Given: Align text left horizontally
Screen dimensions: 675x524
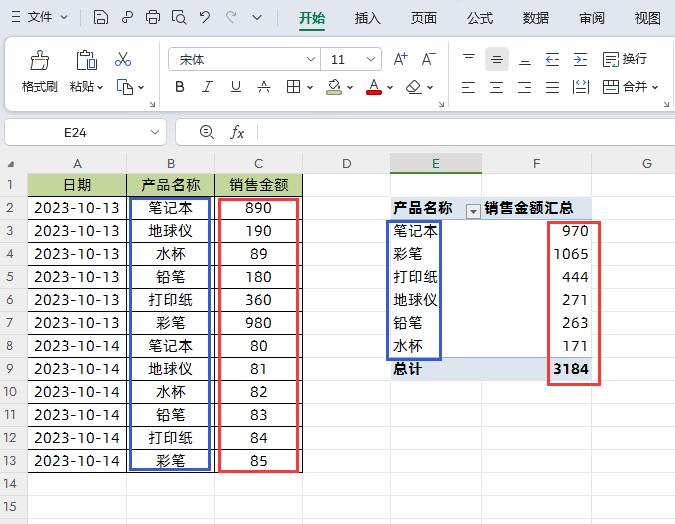Looking at the screenshot, I should pos(468,87).
